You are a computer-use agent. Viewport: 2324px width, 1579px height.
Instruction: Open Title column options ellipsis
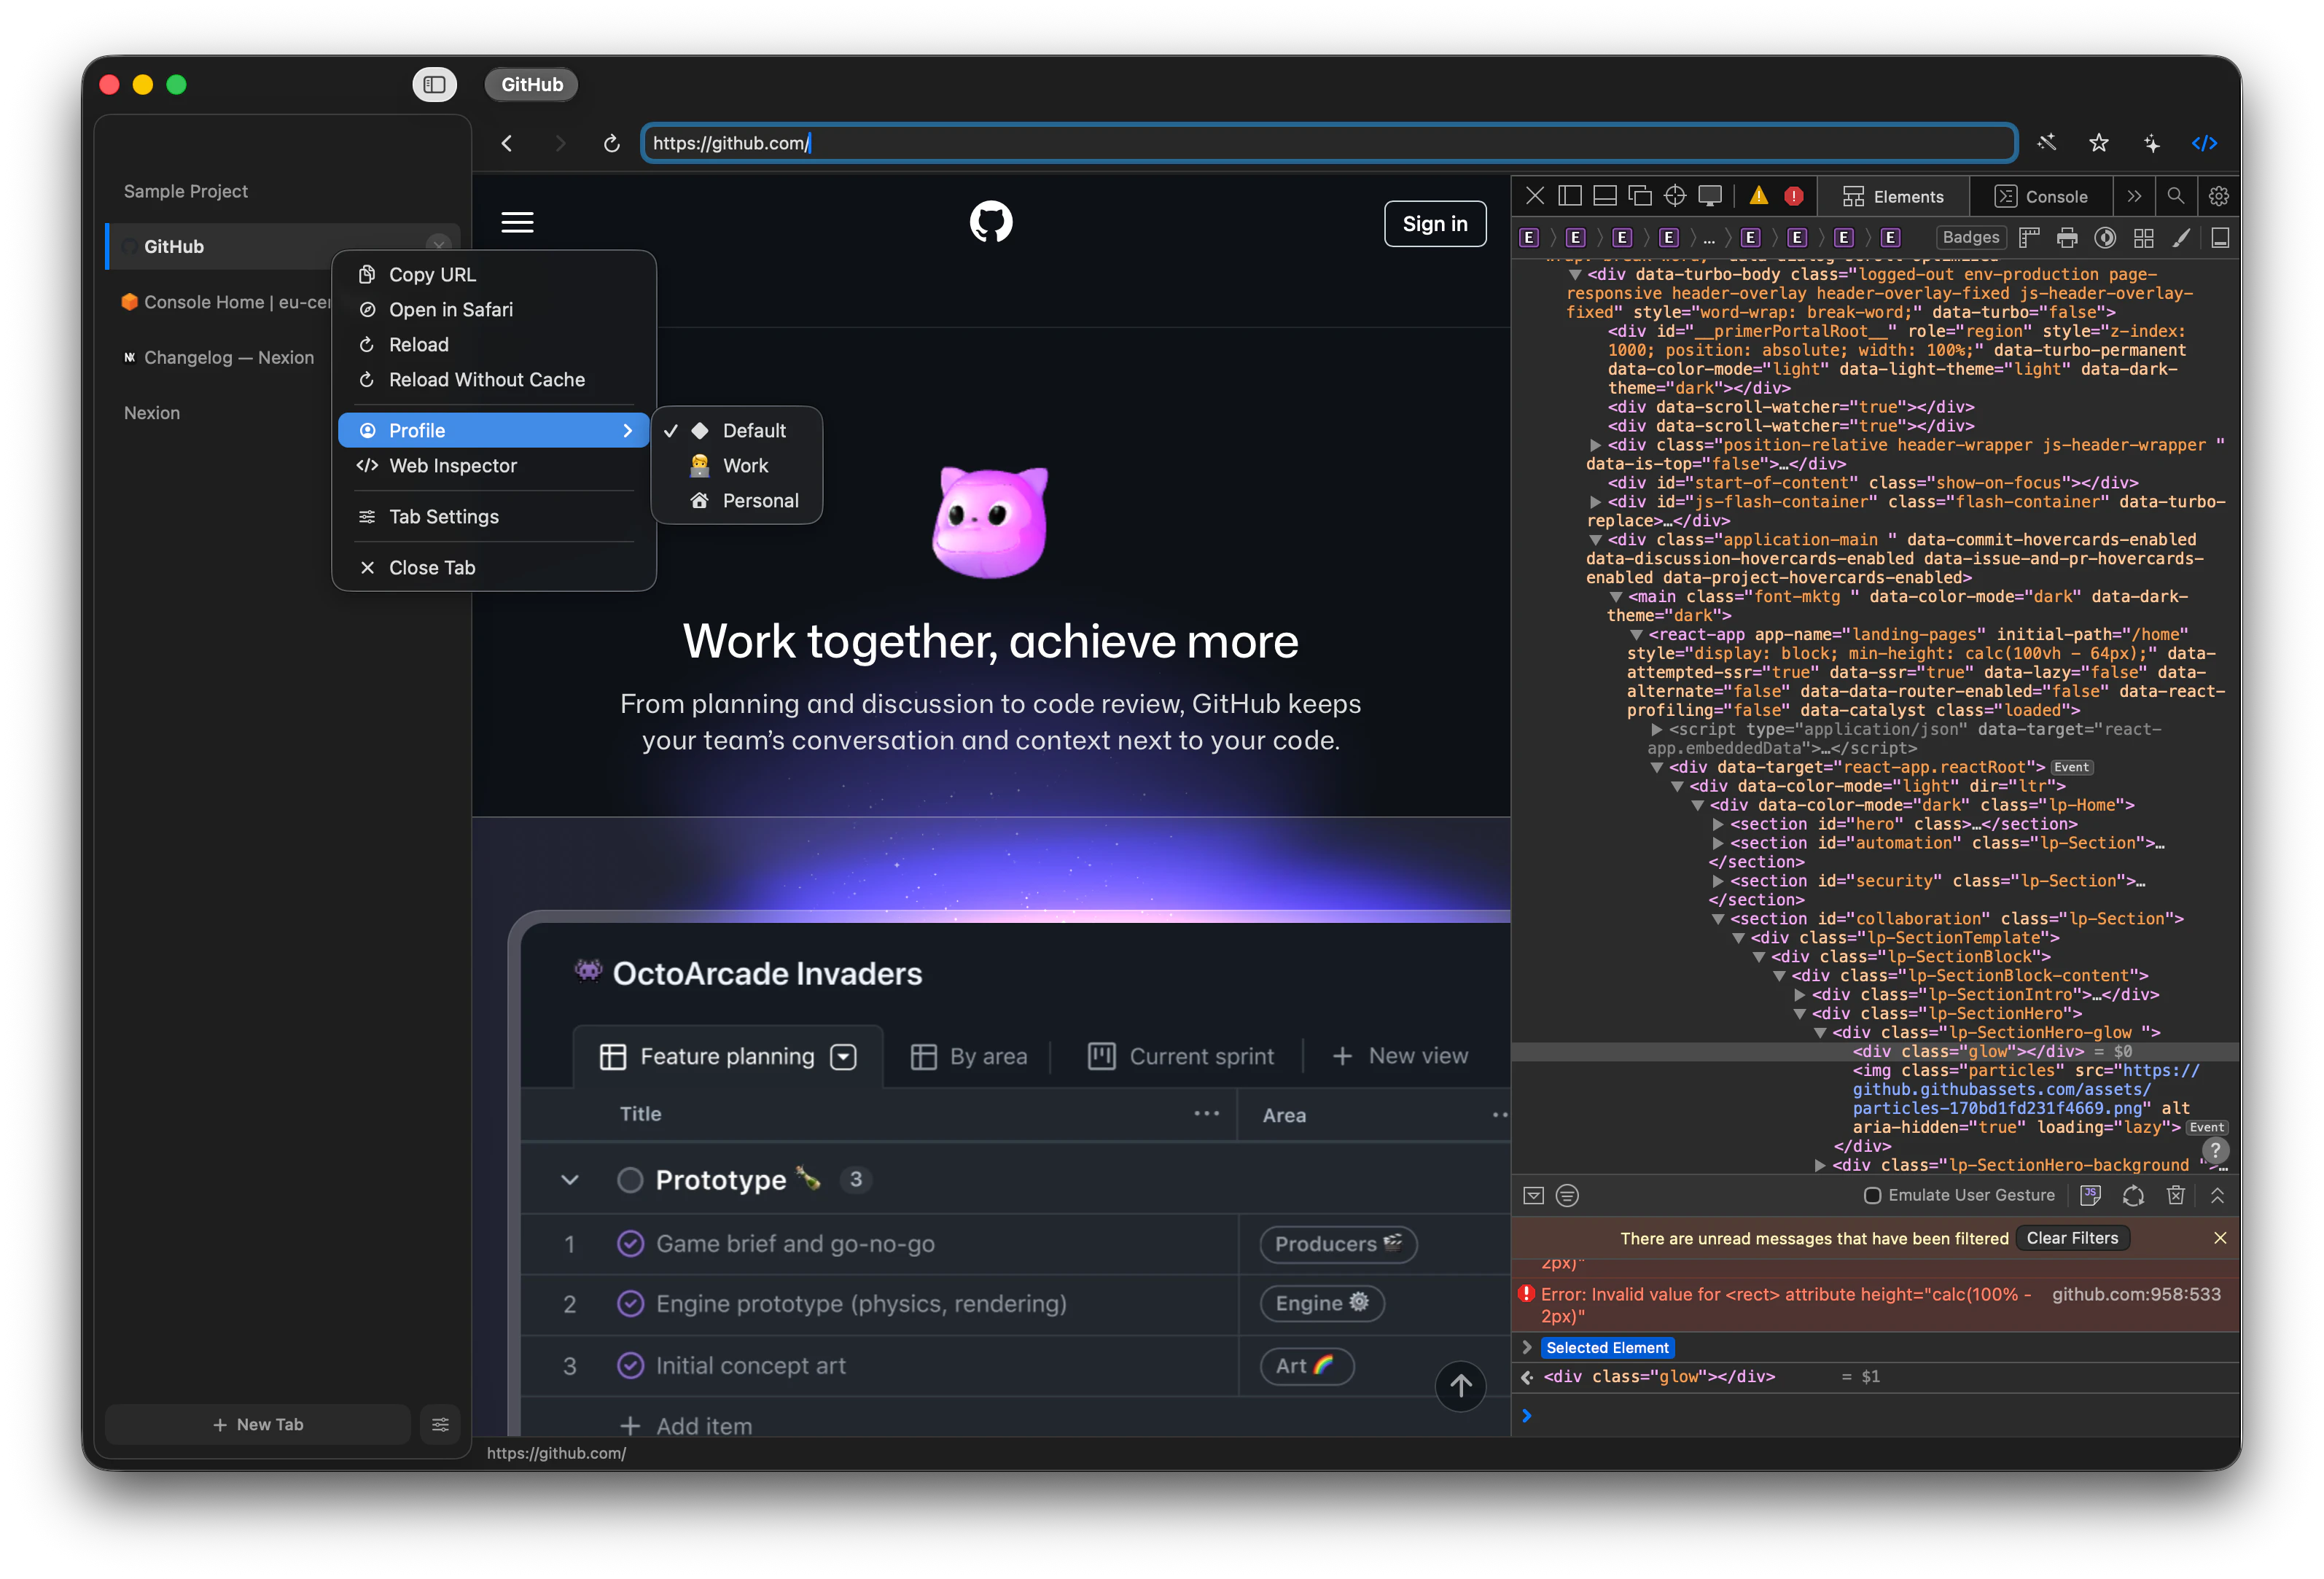1206,1114
